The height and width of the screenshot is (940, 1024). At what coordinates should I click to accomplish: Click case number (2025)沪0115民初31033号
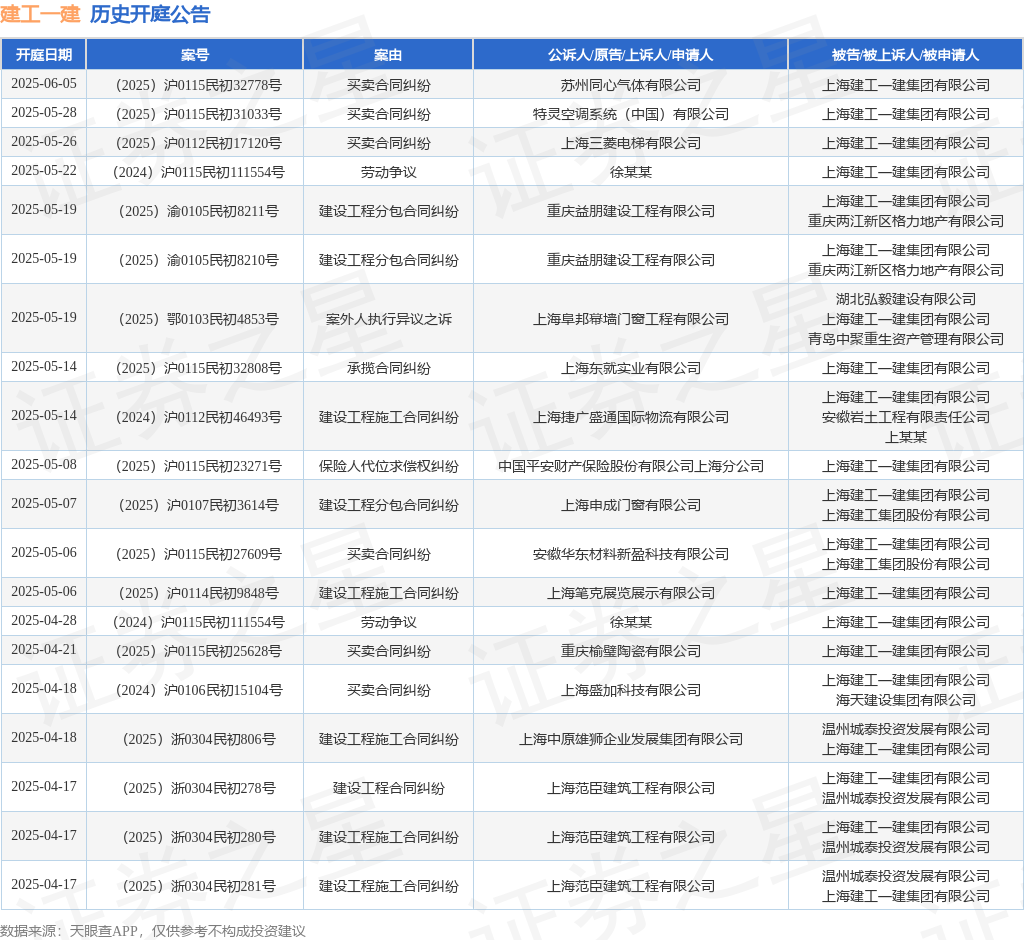[198, 114]
